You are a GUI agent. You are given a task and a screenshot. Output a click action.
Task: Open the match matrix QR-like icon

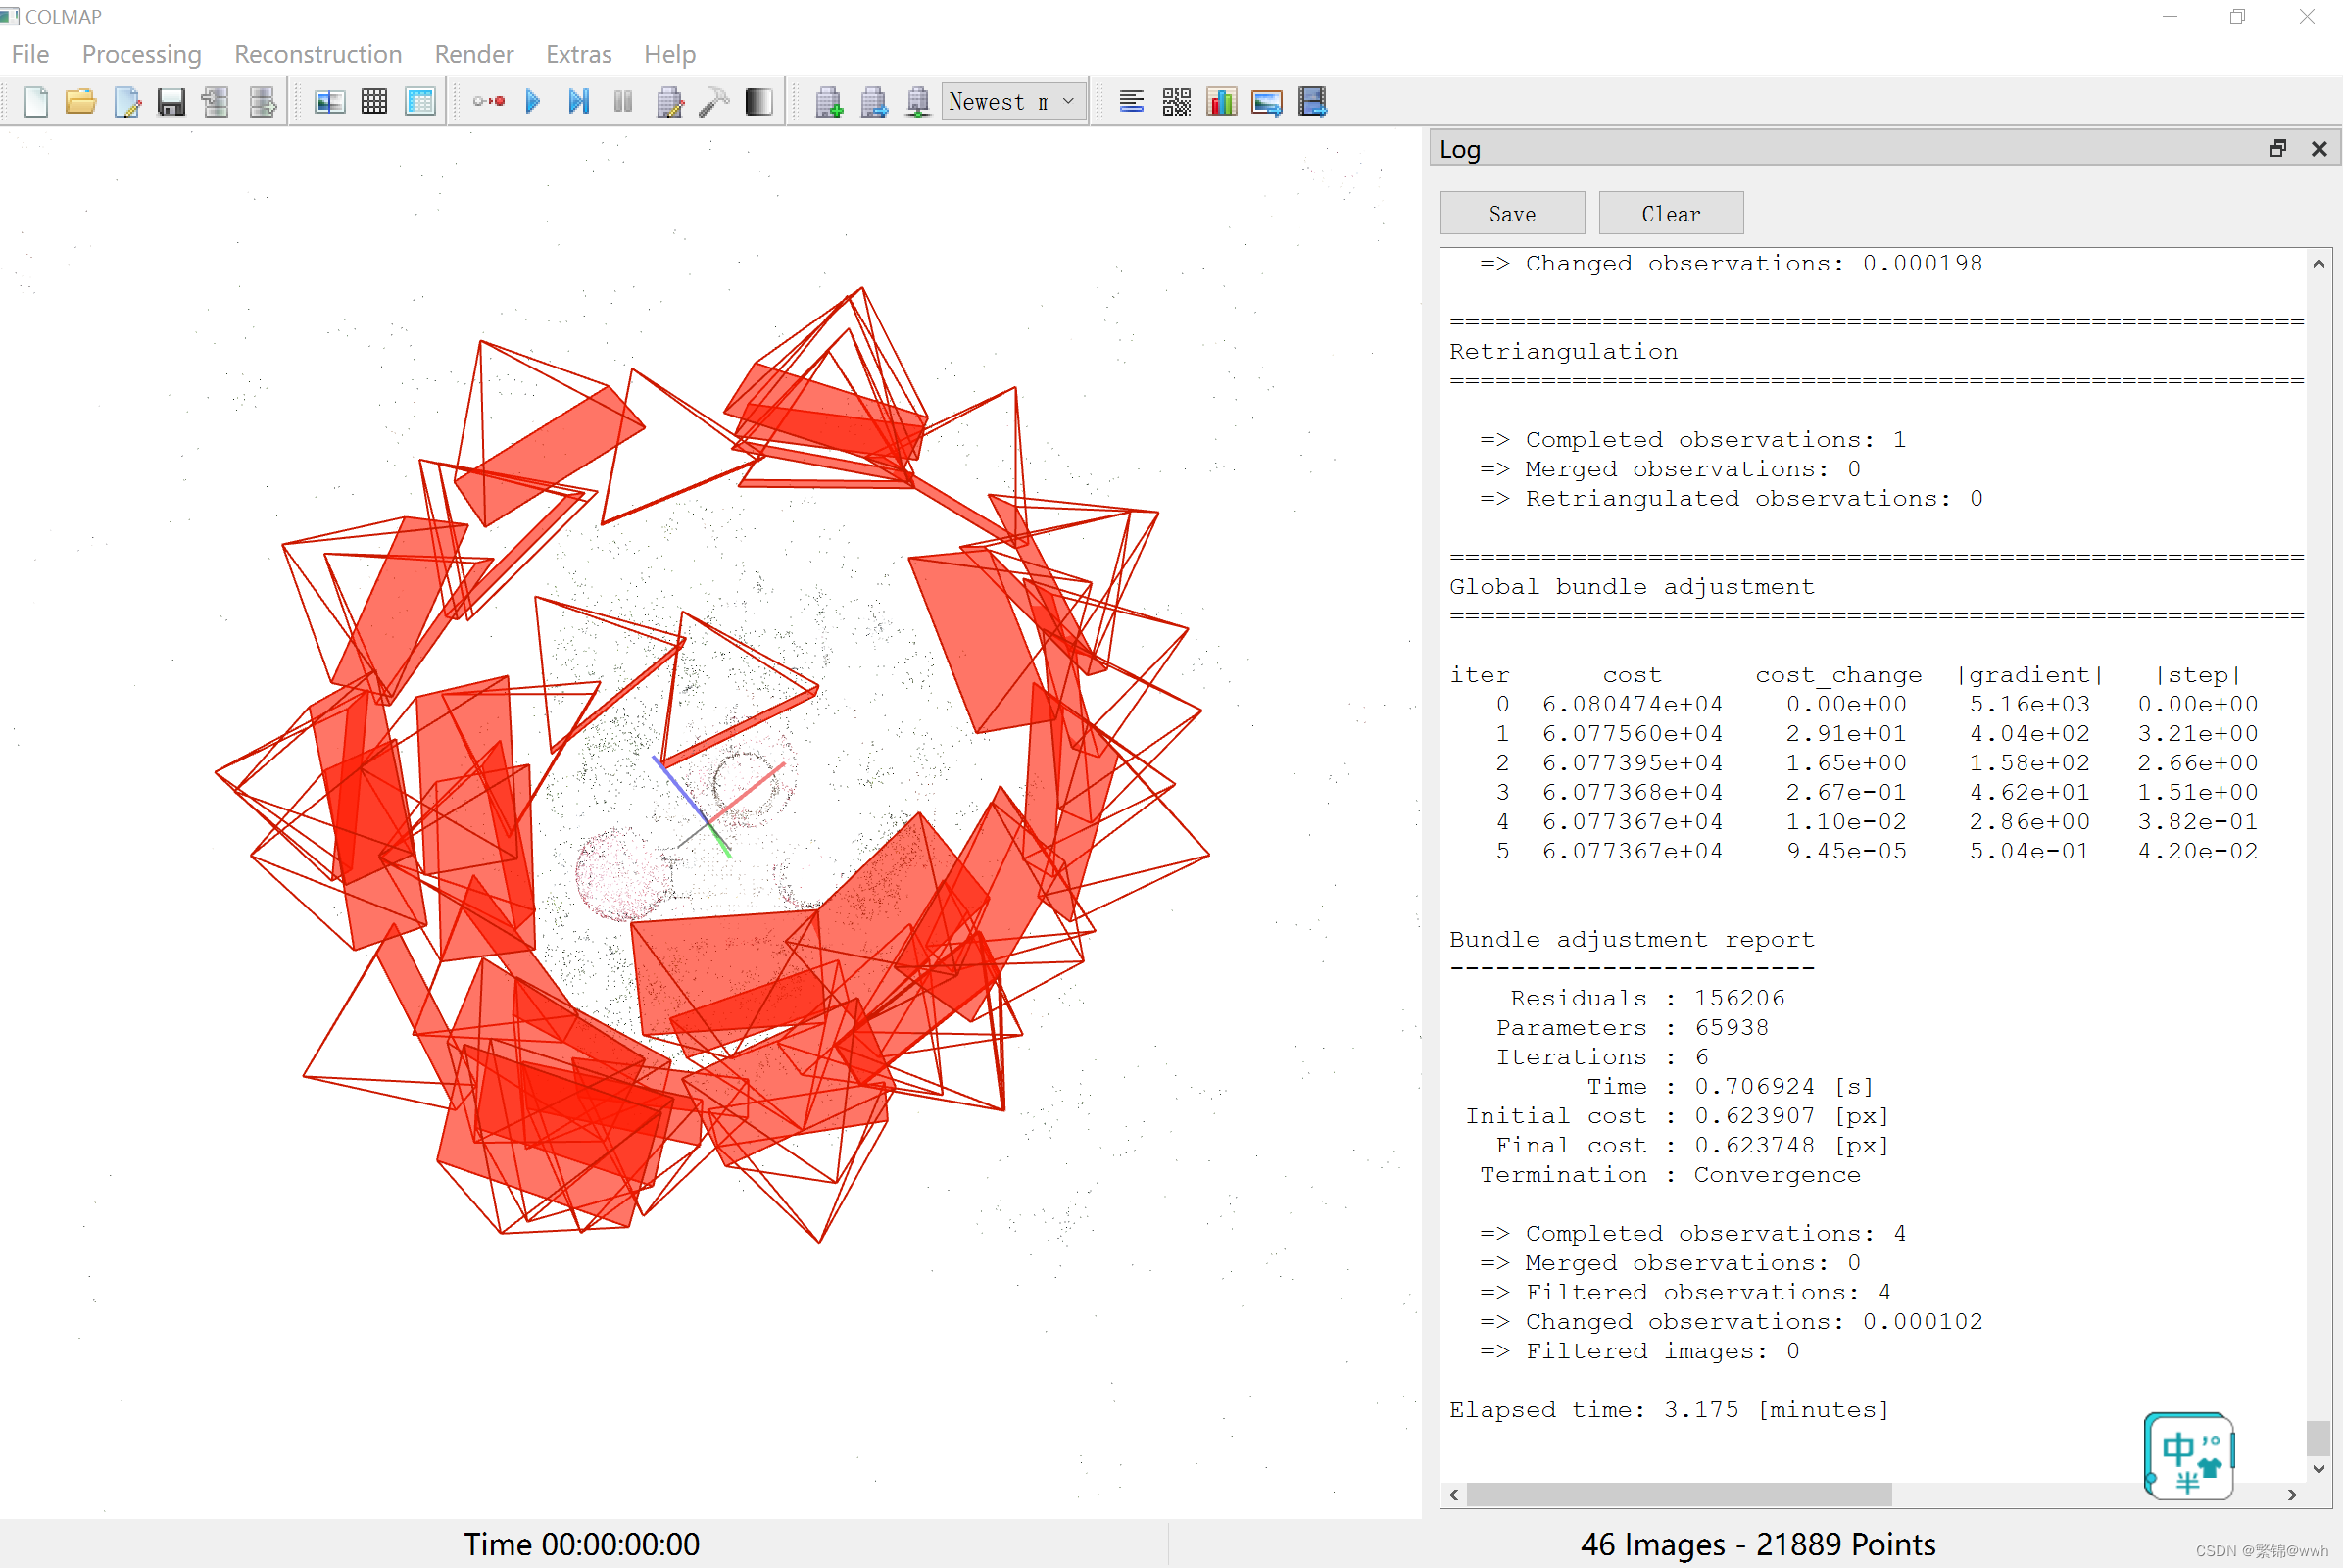coord(1176,102)
